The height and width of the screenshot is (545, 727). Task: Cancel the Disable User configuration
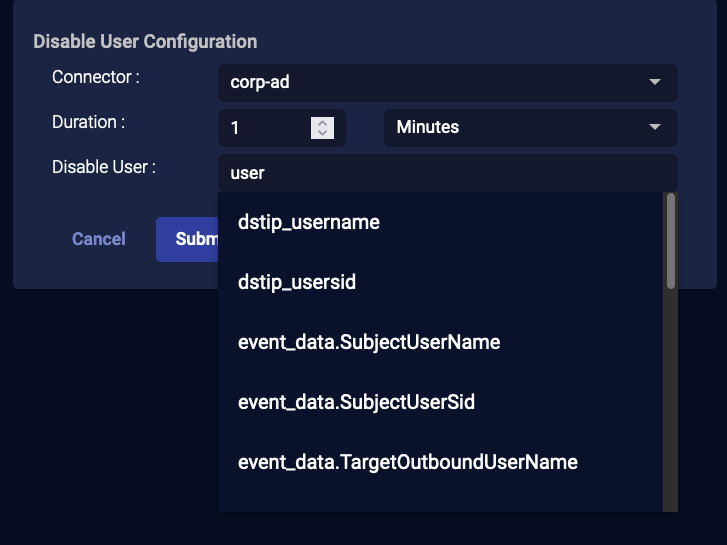pos(99,239)
